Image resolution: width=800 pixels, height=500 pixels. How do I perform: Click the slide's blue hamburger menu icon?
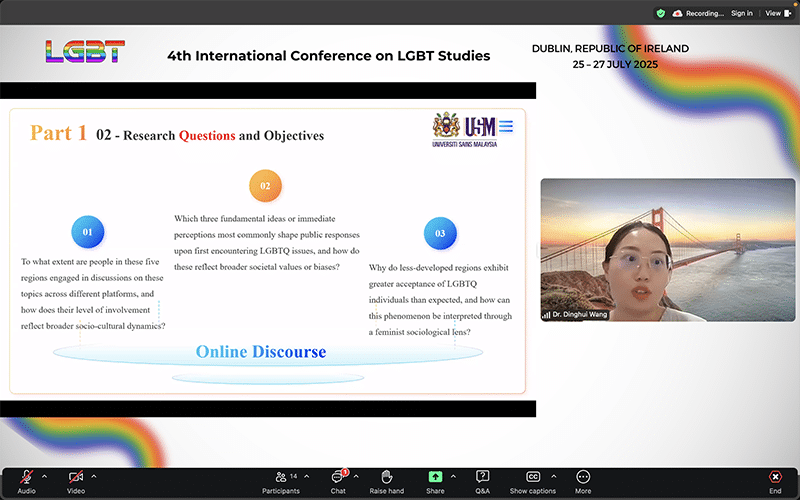point(506,126)
